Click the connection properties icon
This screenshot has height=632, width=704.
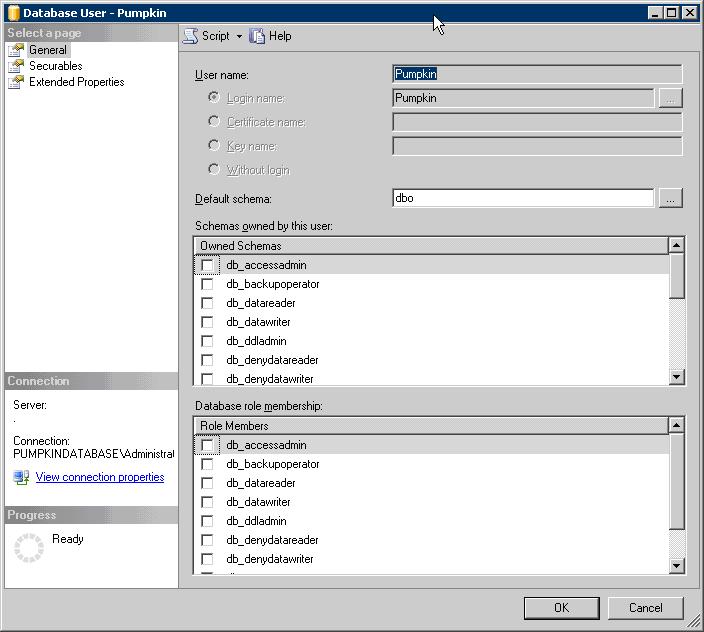point(21,478)
